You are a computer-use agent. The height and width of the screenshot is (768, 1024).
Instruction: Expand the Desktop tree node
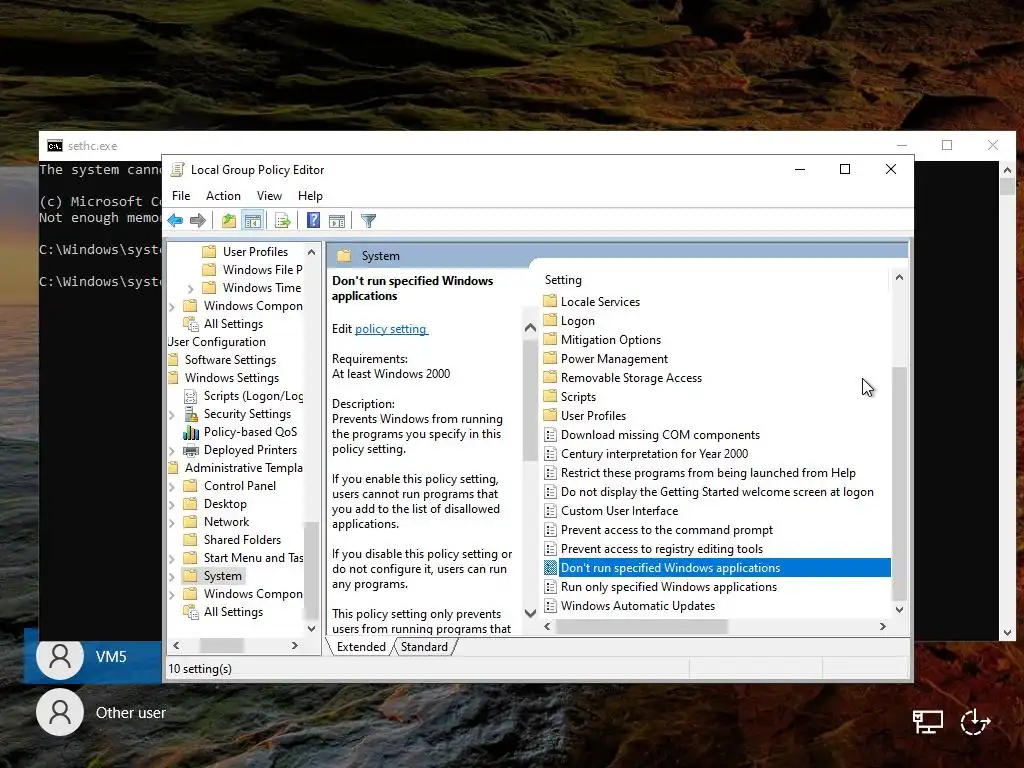click(172, 505)
